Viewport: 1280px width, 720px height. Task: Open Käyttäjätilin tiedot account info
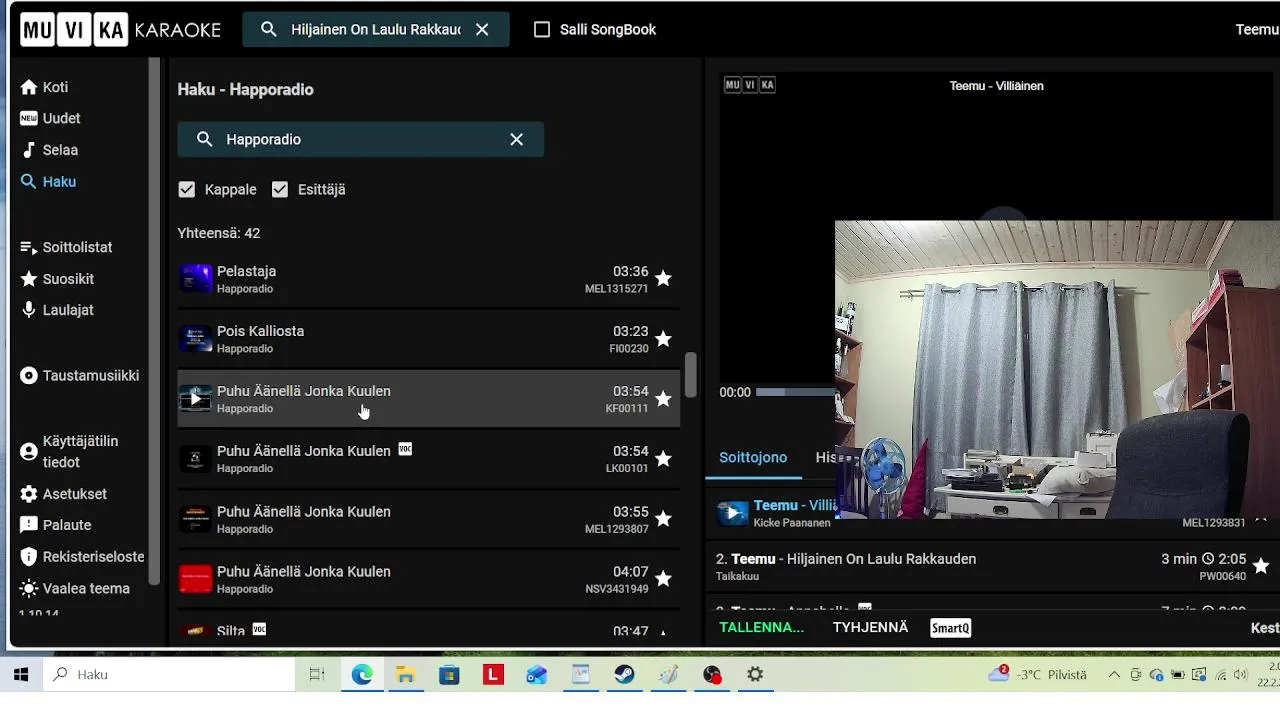coord(69,451)
